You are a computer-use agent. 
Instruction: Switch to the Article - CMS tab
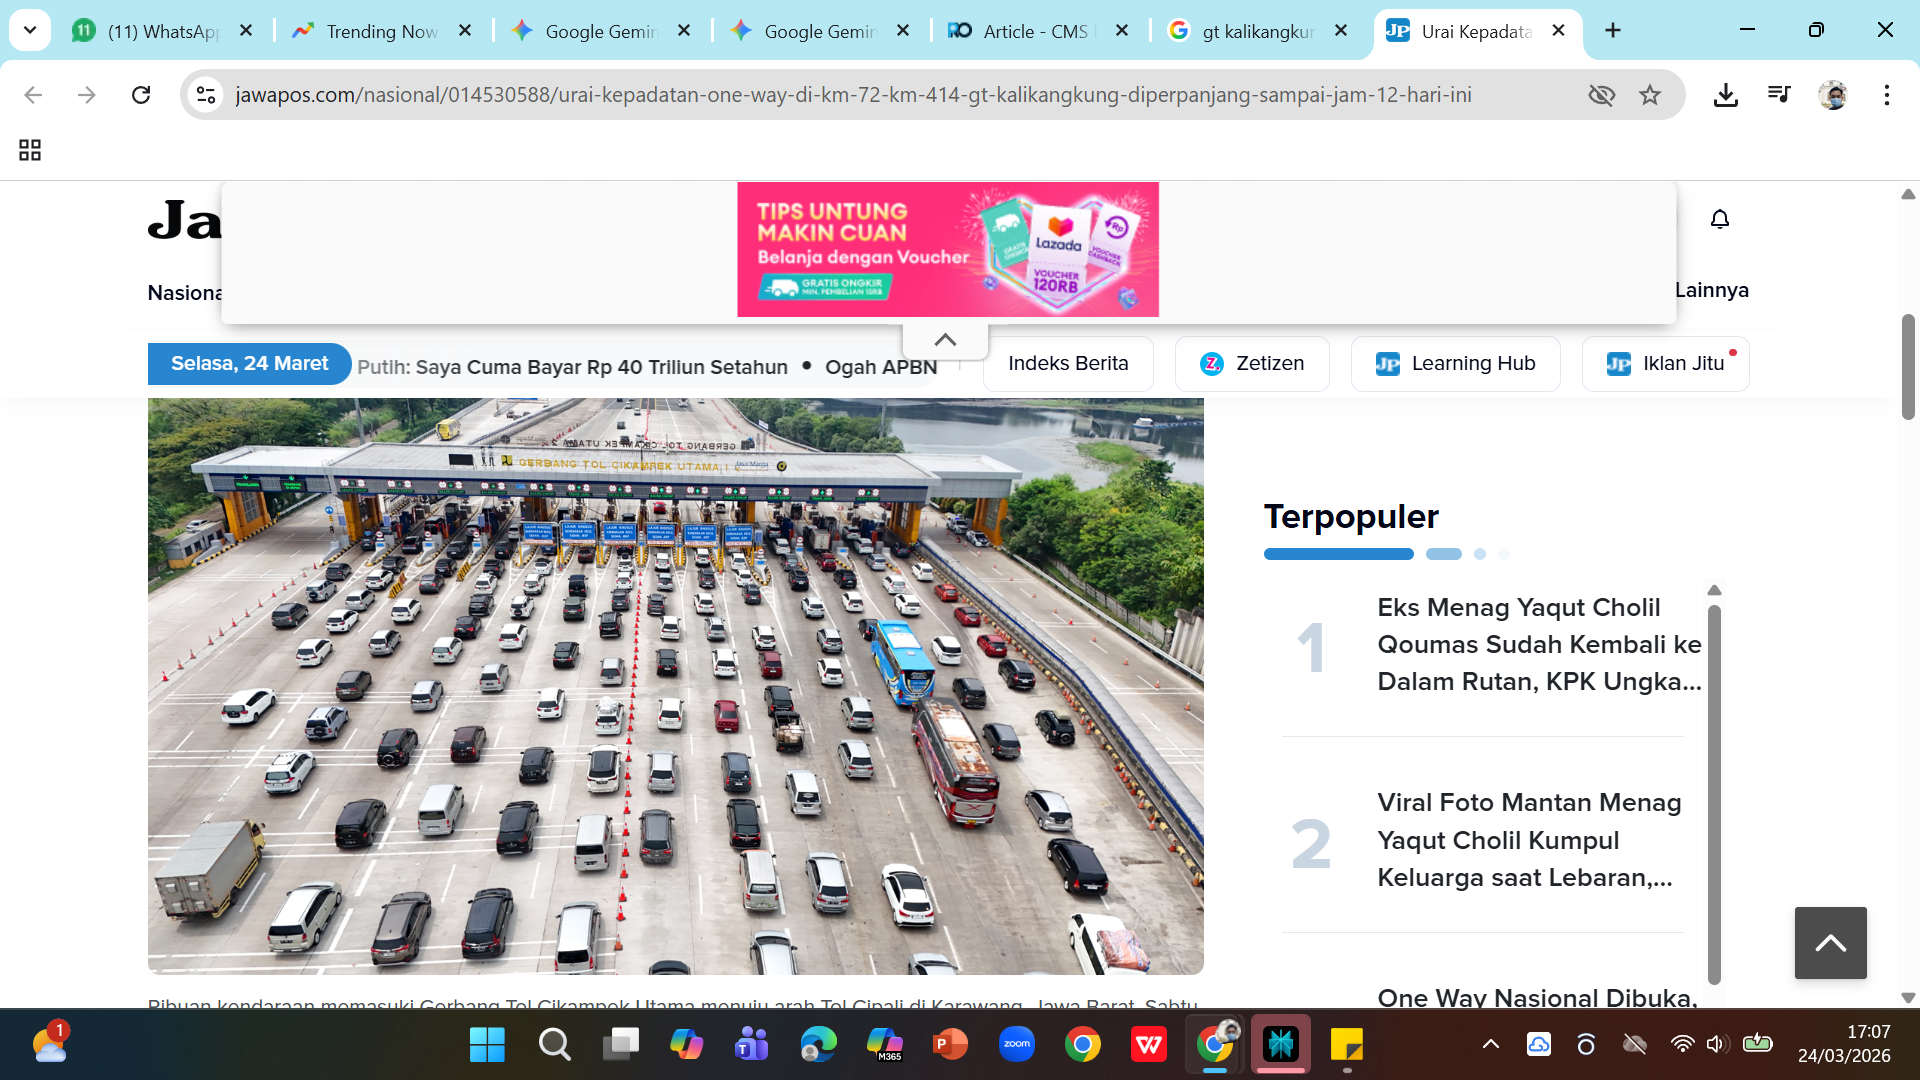pos(1035,31)
